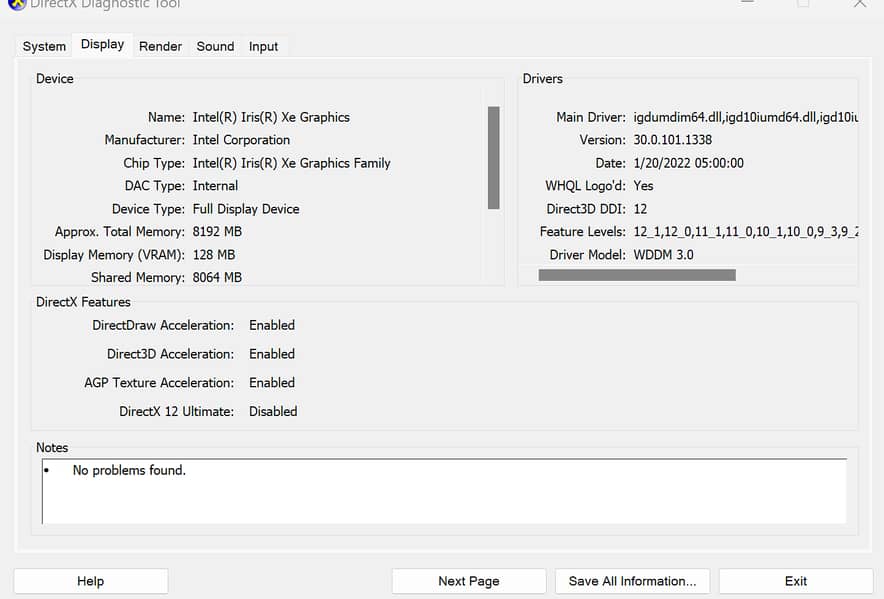
Task: Click the Intel Iris Xe Graphics name value
Action: (x=271, y=117)
